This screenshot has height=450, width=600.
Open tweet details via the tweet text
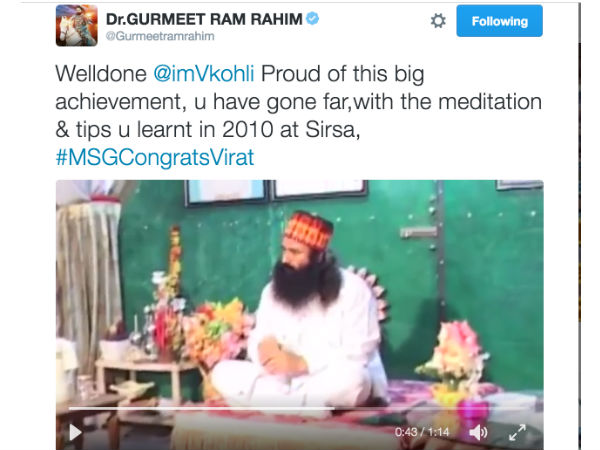coord(298,101)
